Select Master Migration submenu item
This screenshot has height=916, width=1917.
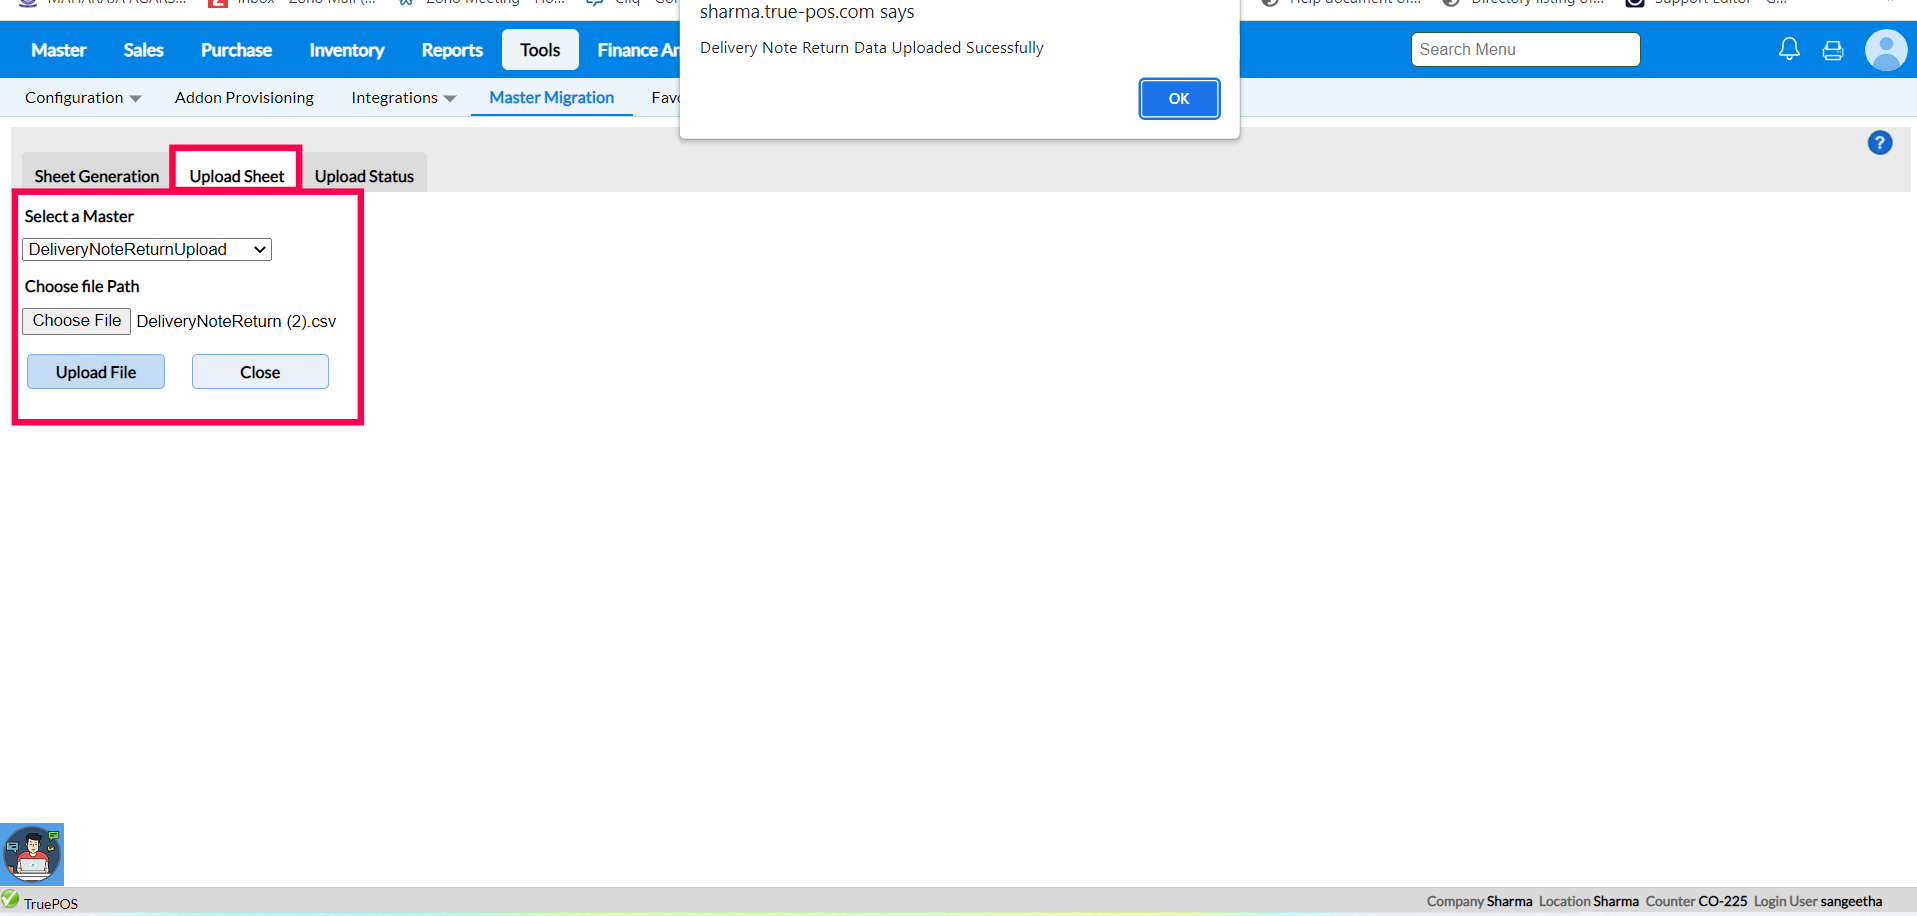(x=551, y=98)
